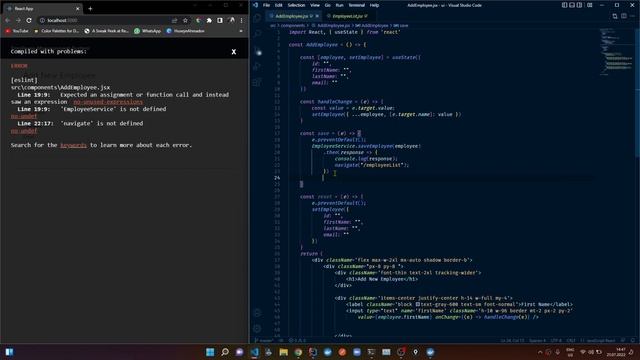Screen dimensions: 640x360
Task: Open Color Palettes bookmark
Action: point(56,31)
